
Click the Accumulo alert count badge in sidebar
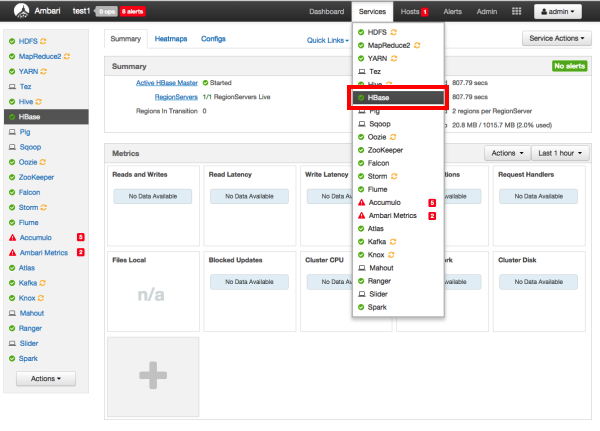click(80, 237)
